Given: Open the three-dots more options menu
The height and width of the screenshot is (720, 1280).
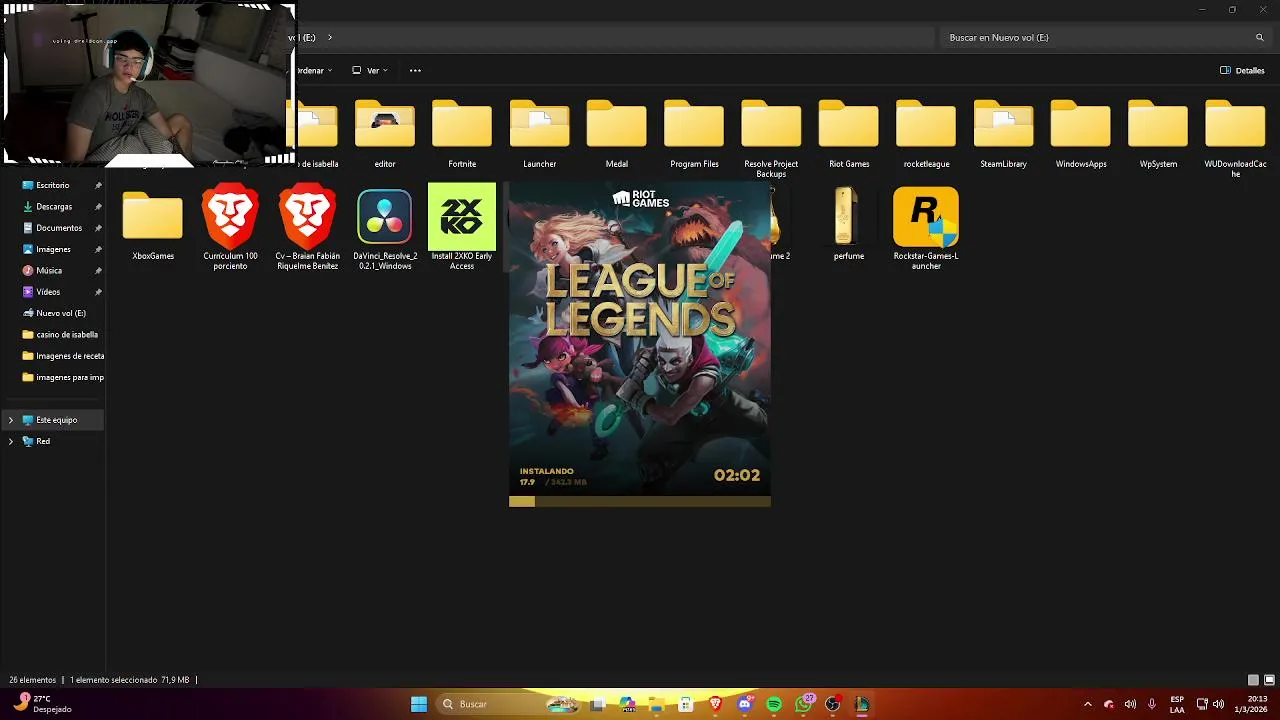Looking at the screenshot, I should (x=415, y=71).
